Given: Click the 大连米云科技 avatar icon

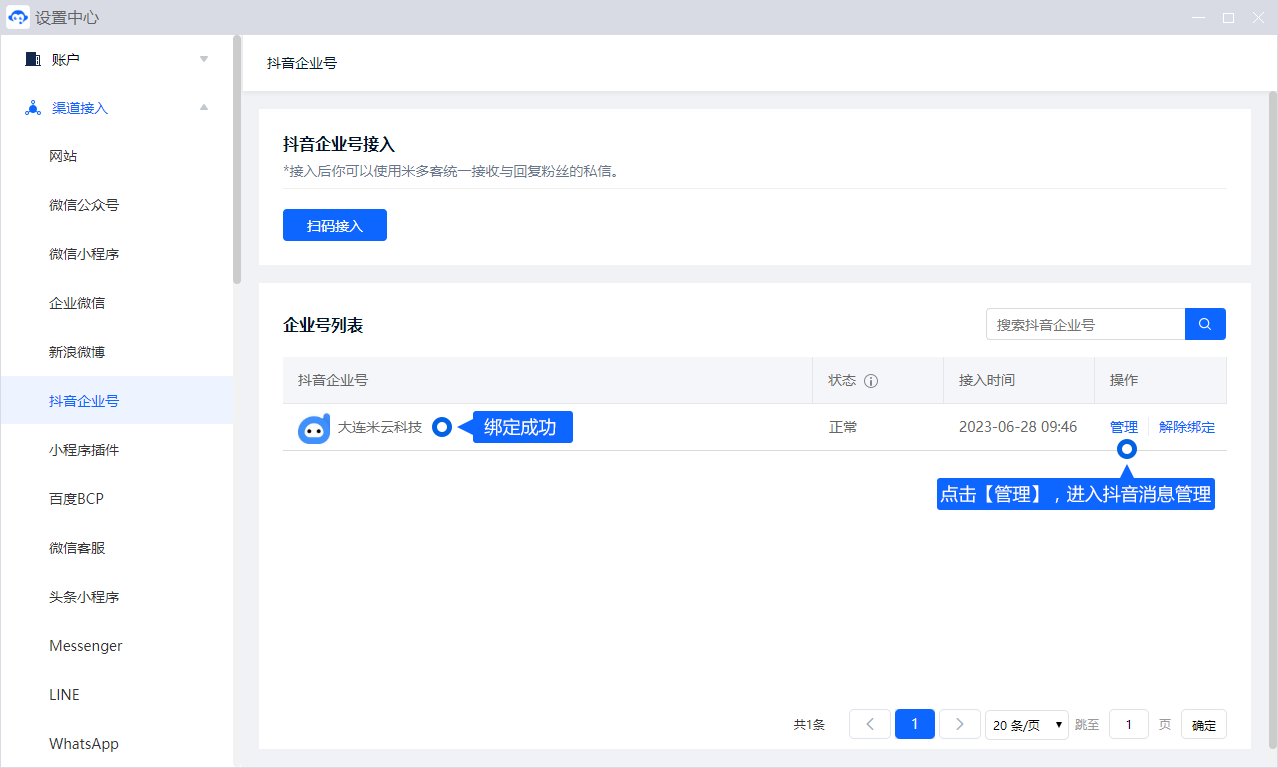Looking at the screenshot, I should tap(314, 428).
